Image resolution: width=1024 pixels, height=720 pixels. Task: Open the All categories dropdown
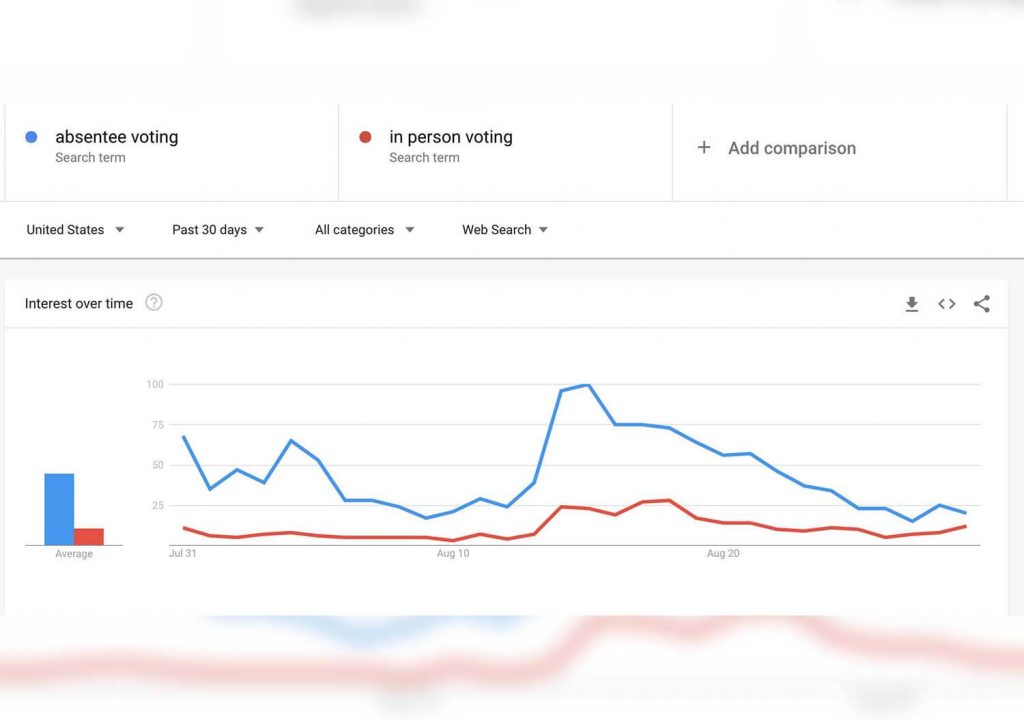tap(364, 230)
